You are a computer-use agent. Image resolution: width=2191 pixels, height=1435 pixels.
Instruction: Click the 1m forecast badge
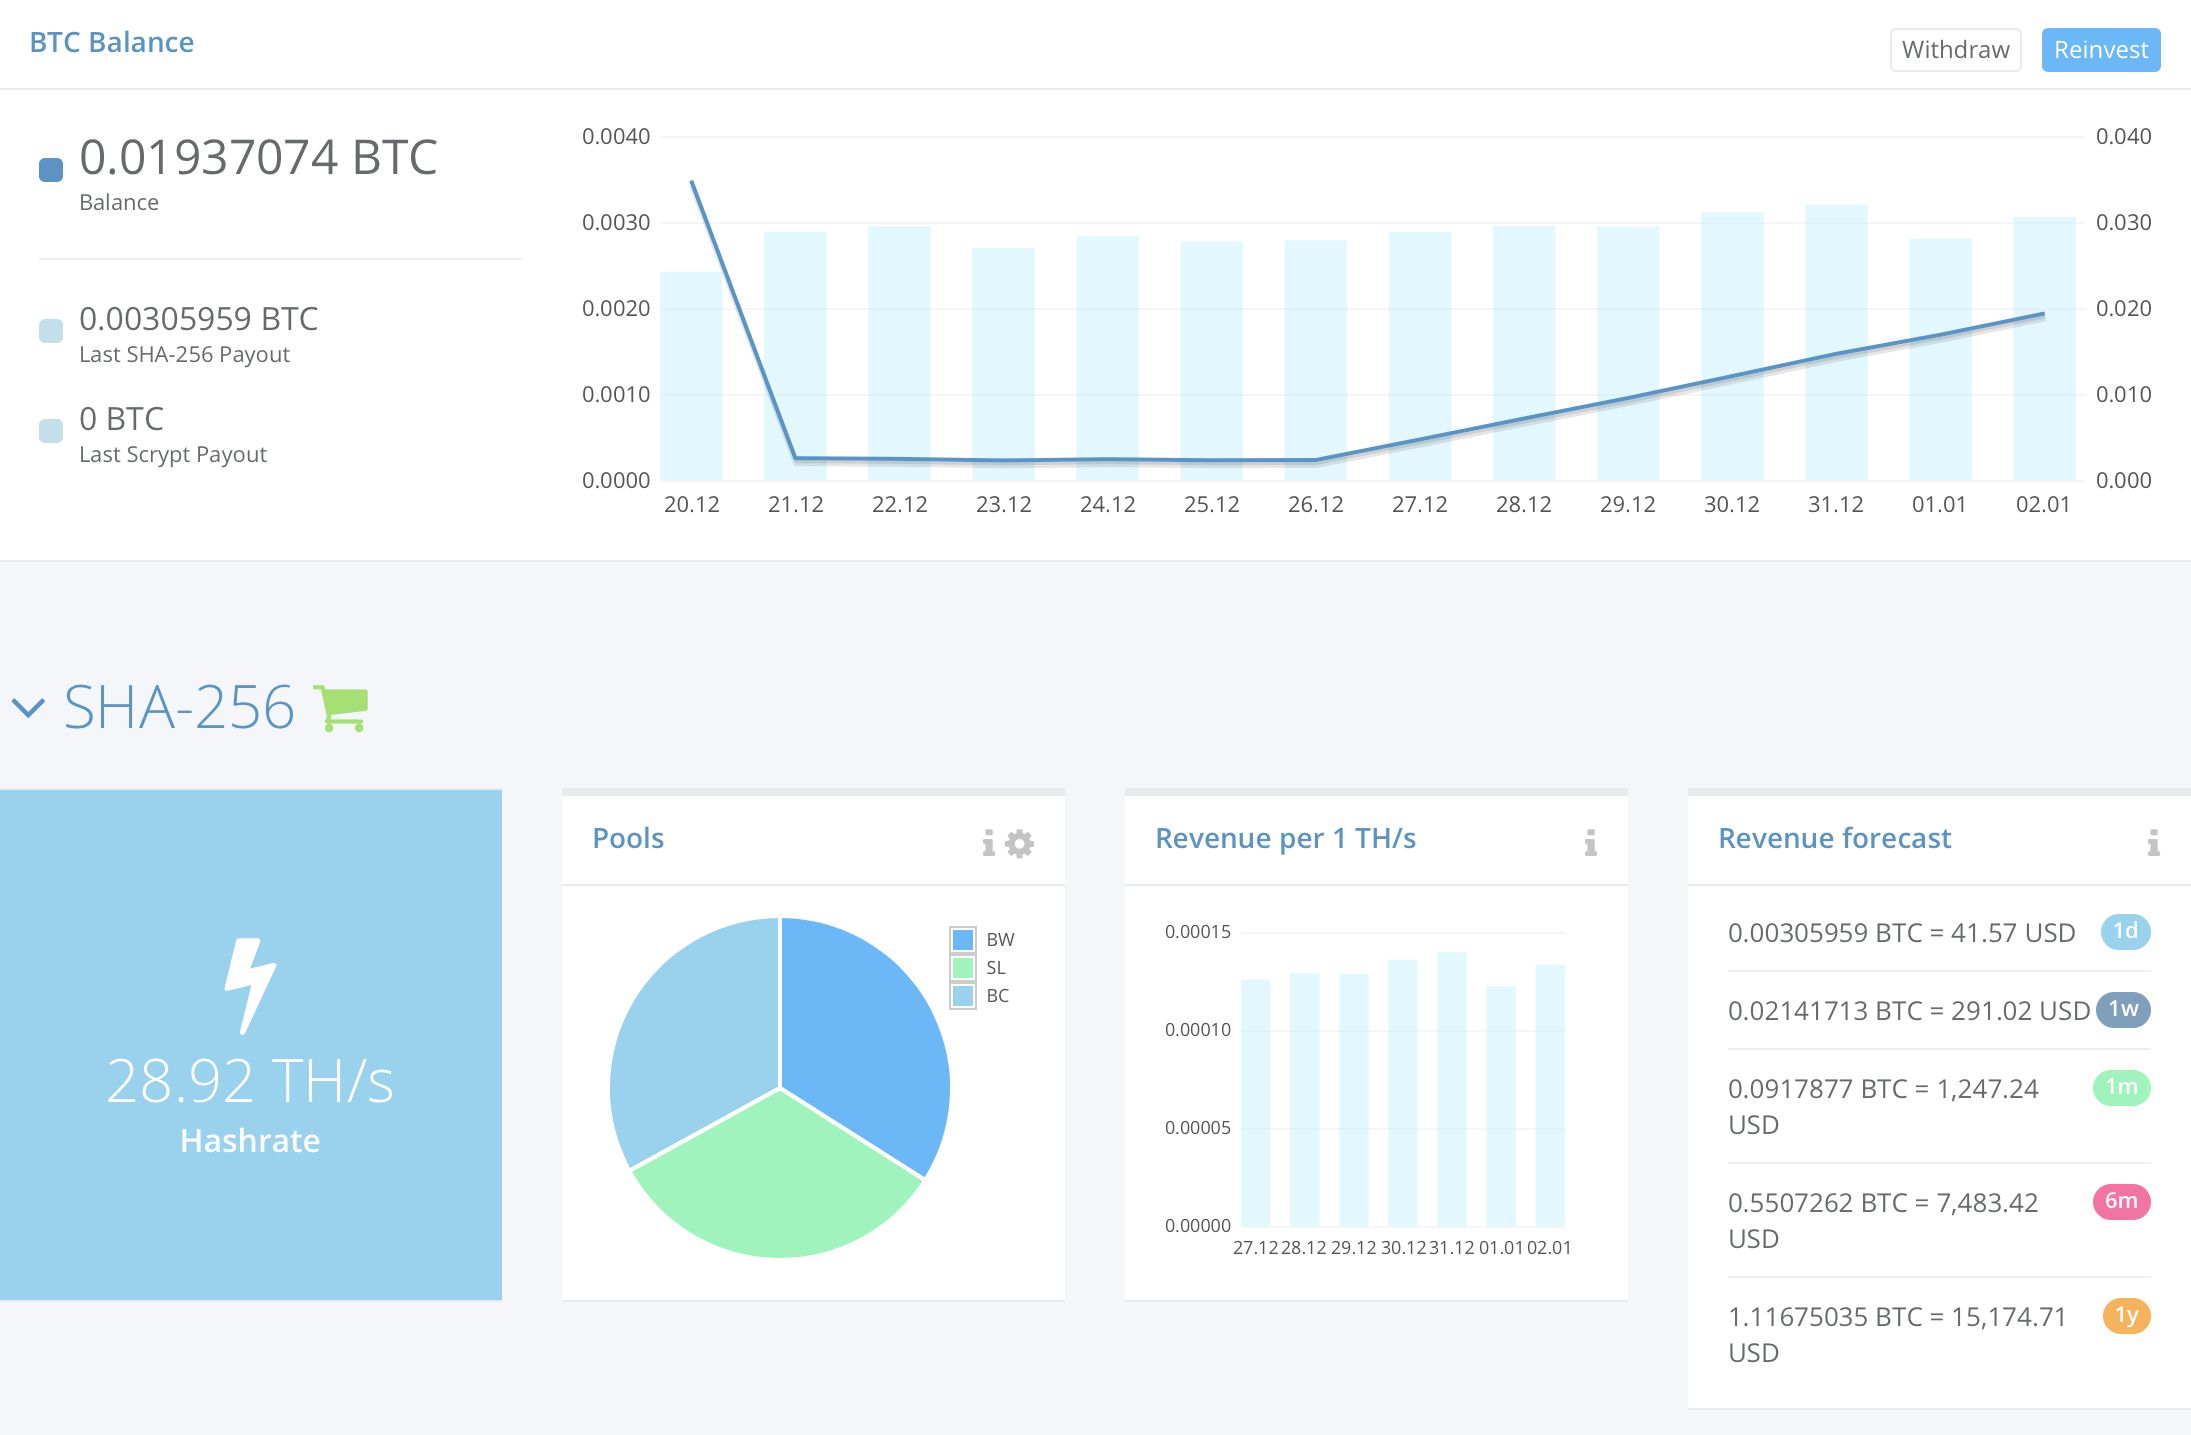2122,1087
